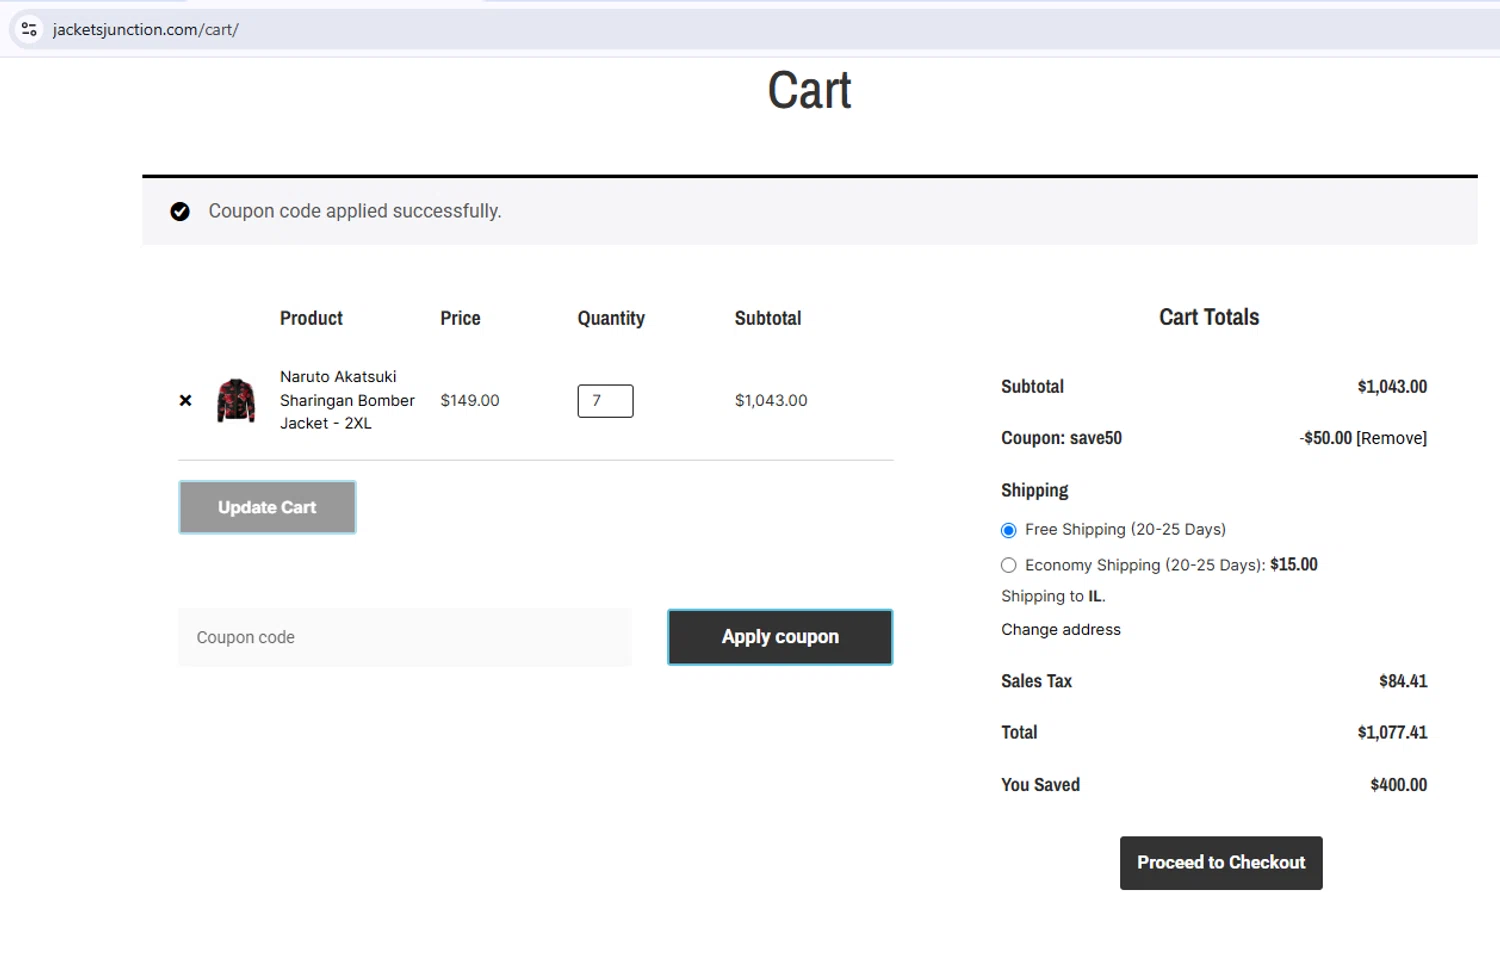Click the You Saved amount $400.00

tap(1398, 785)
